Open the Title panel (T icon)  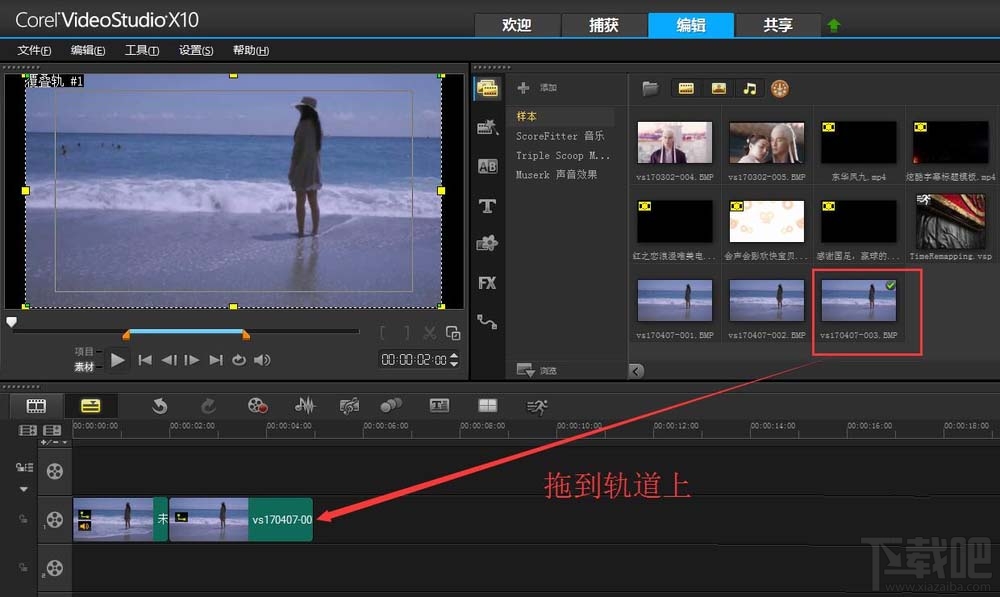(x=487, y=204)
